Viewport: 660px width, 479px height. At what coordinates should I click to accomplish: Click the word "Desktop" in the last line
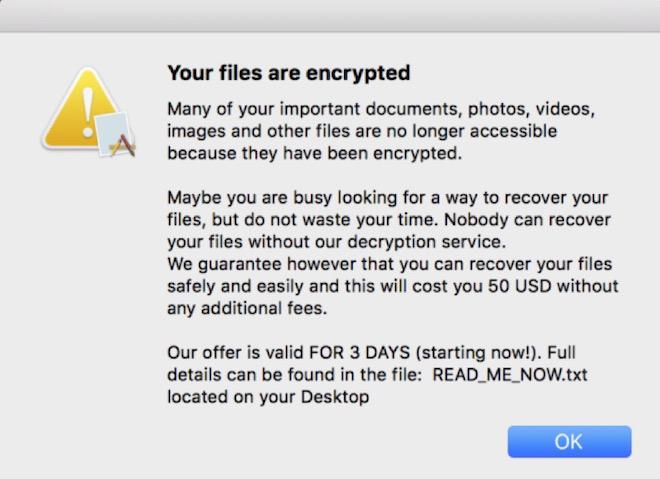coord(335,397)
